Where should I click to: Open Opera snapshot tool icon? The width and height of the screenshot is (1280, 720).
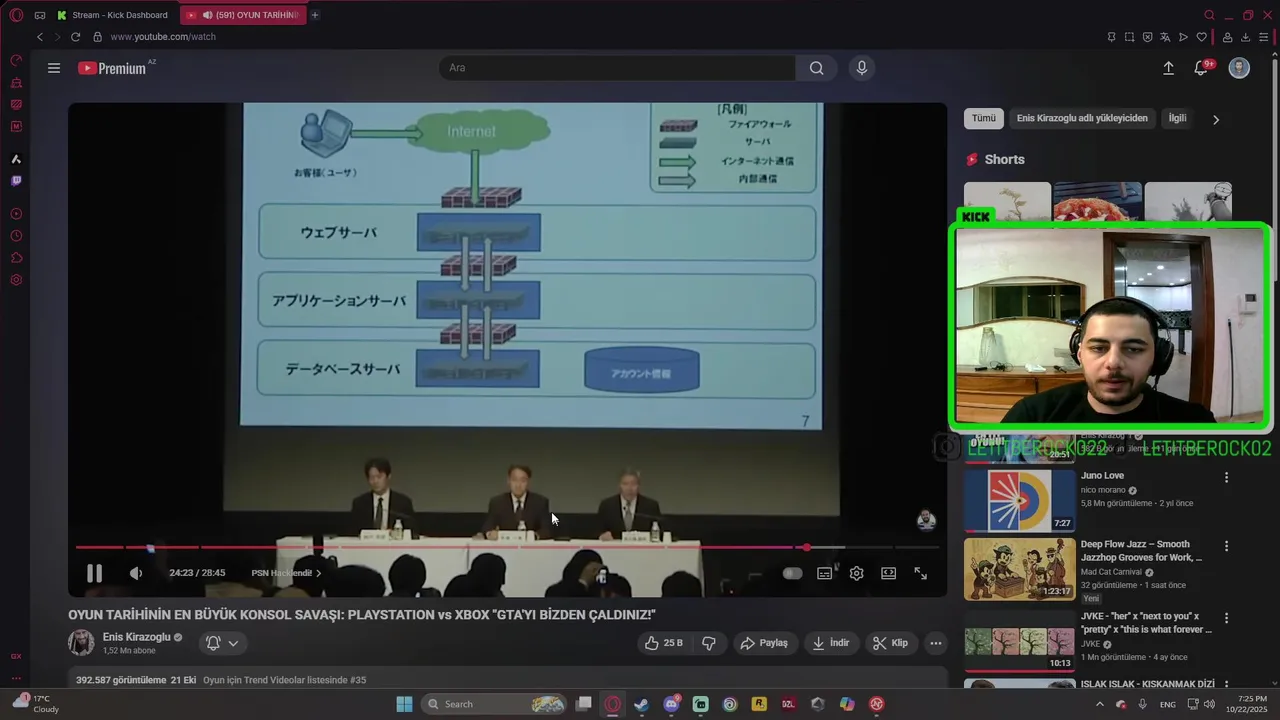coord(1129,37)
